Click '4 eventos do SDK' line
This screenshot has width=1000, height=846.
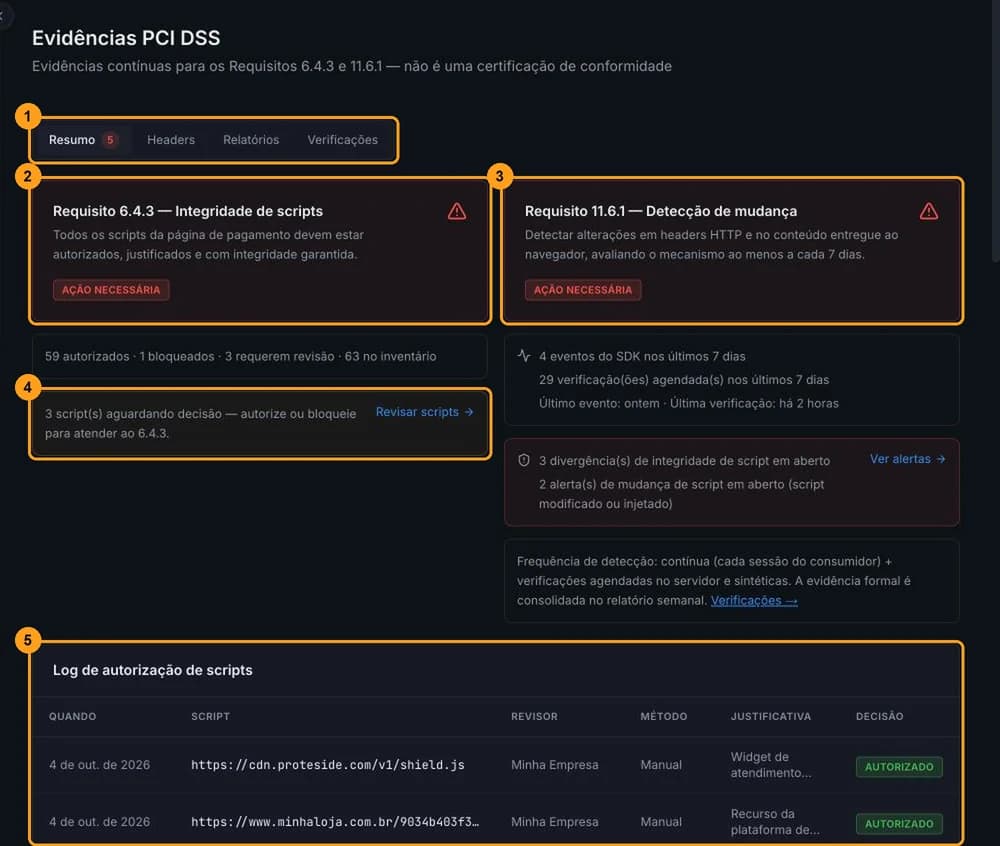point(642,356)
